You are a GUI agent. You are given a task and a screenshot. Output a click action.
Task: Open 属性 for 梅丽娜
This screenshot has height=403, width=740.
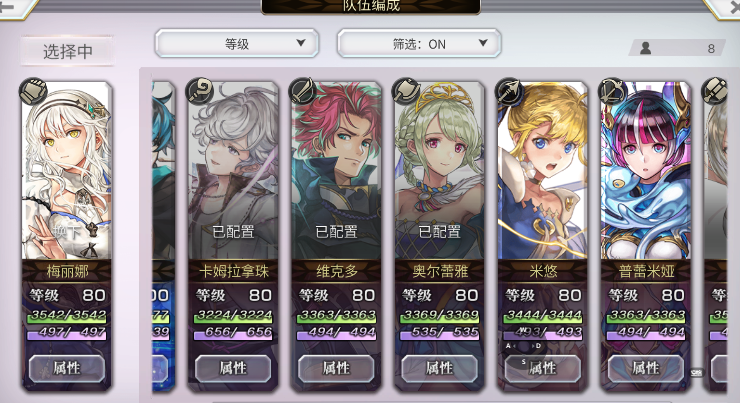click(x=67, y=368)
